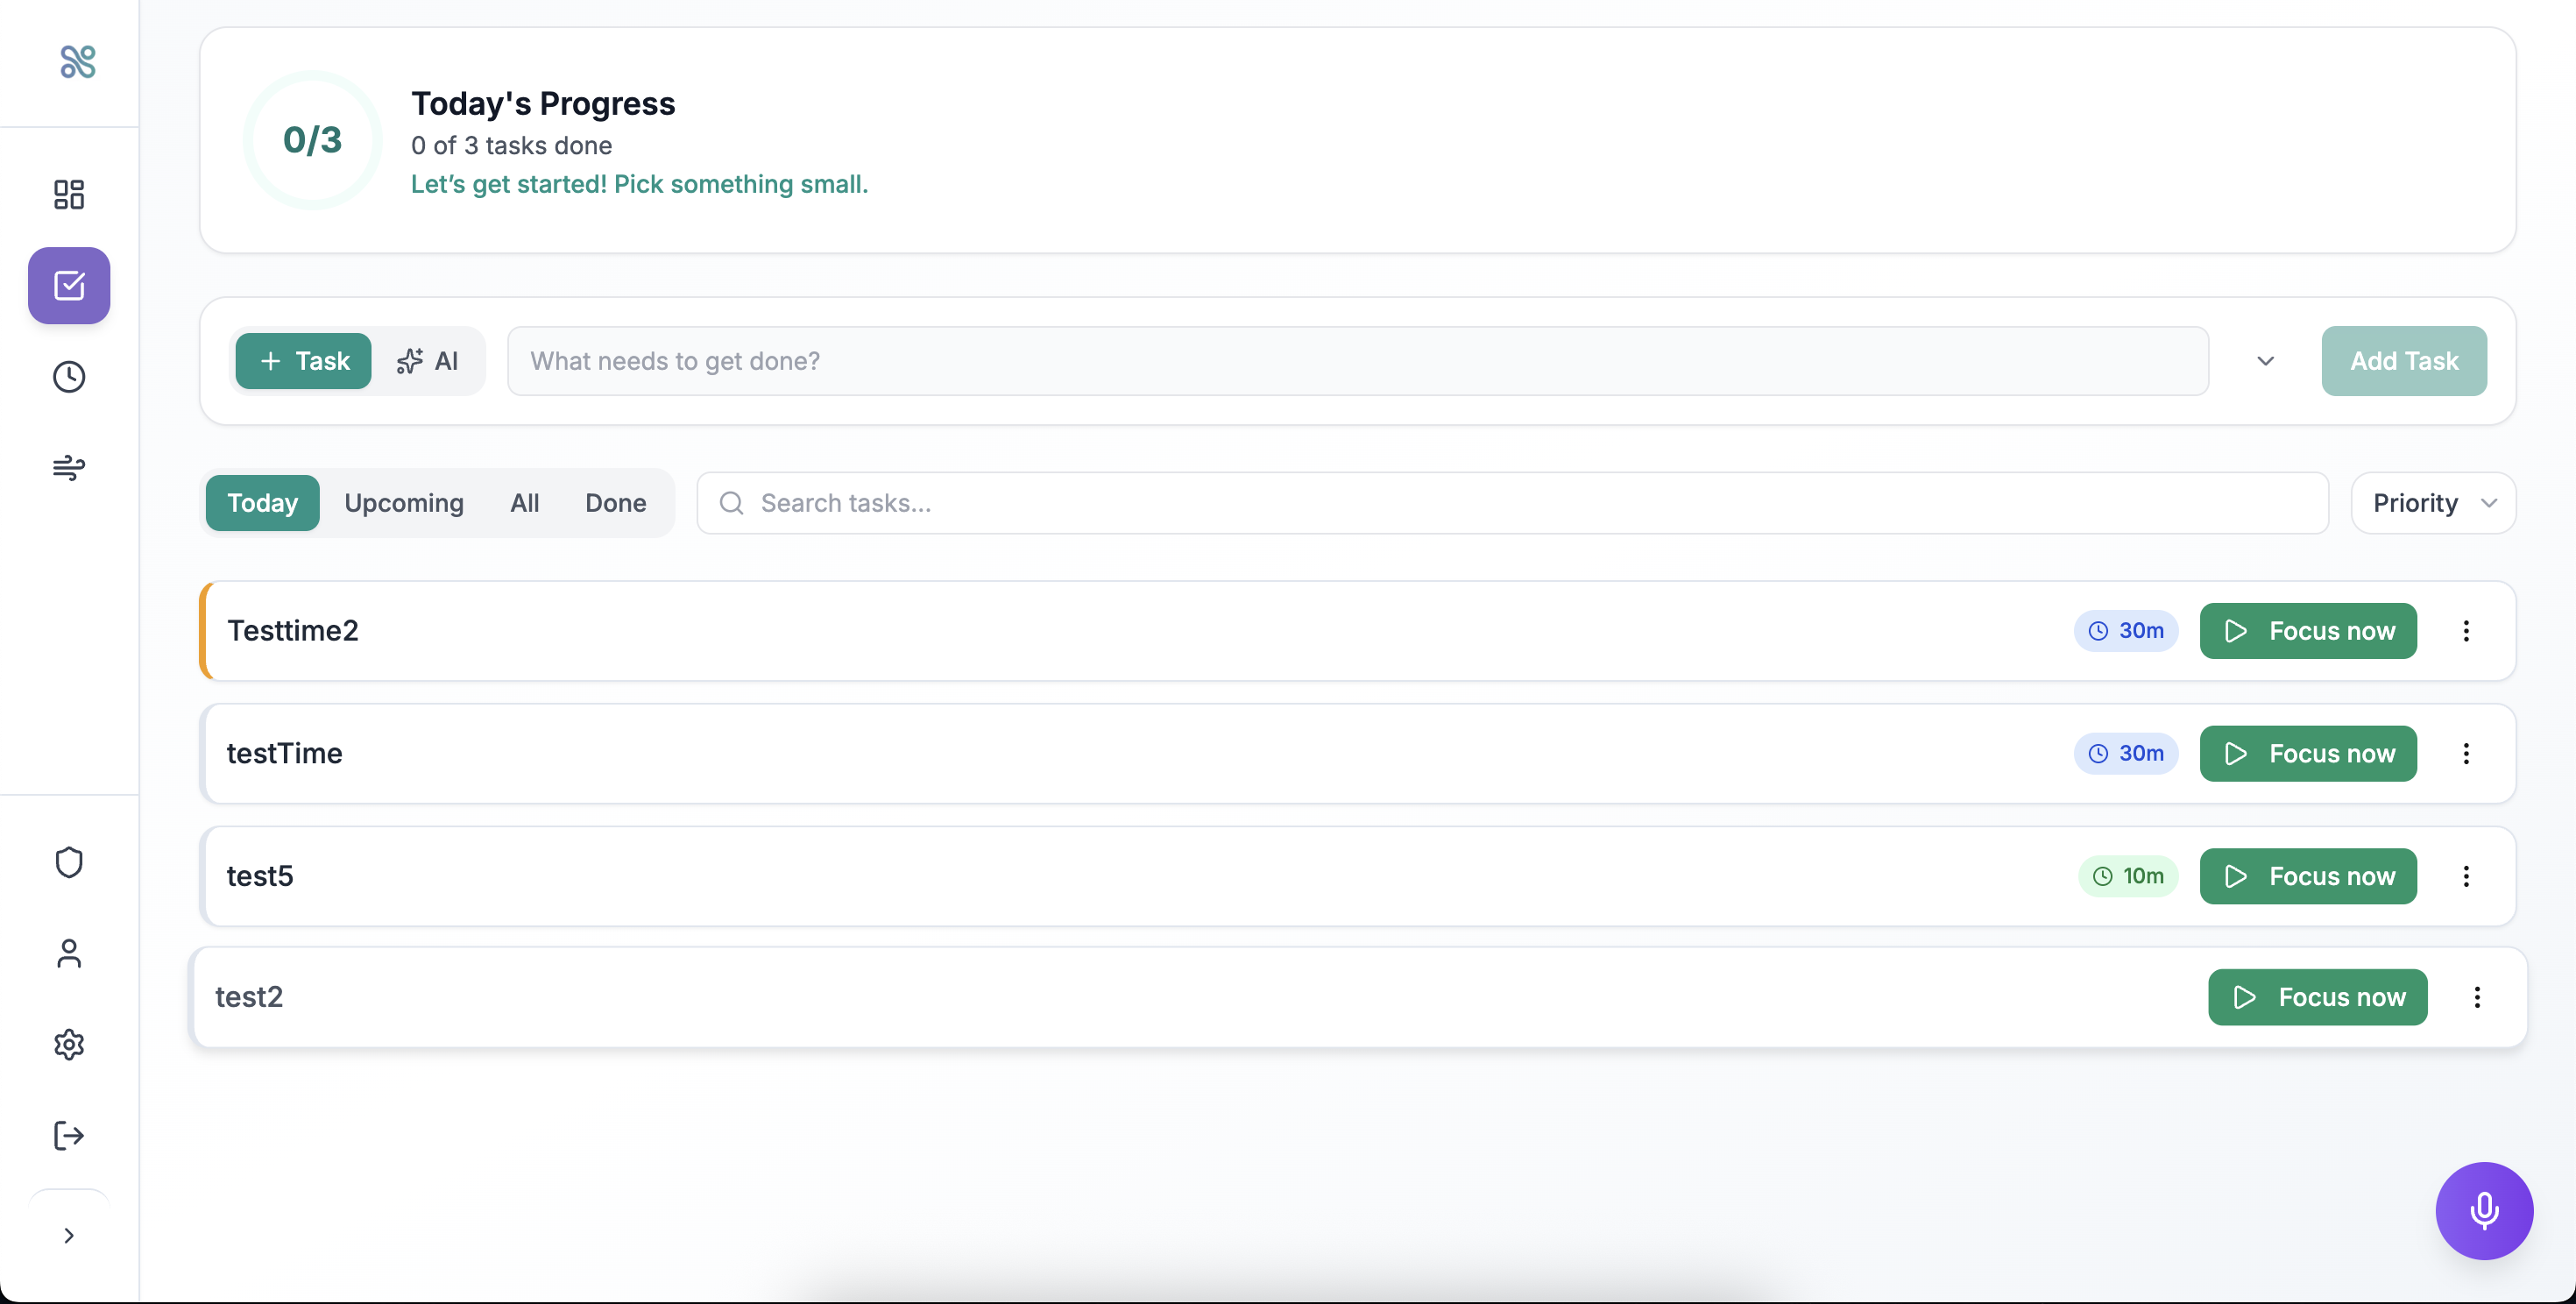This screenshot has height=1304, width=2576.
Task: Open the clock history view
Action: (x=68, y=377)
